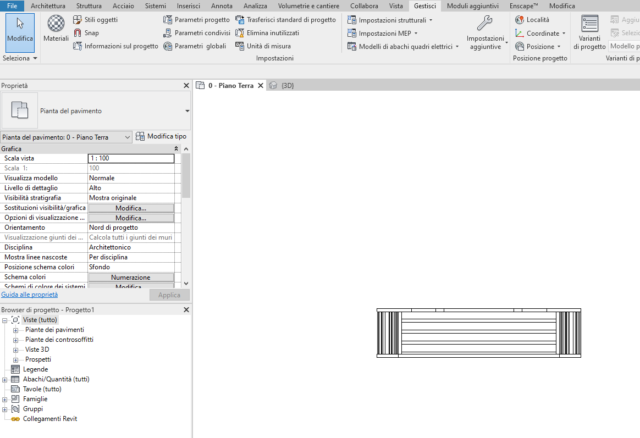This screenshot has height=438, width=640.
Task: Close the Proprietà panel
Action: (x=186, y=85)
